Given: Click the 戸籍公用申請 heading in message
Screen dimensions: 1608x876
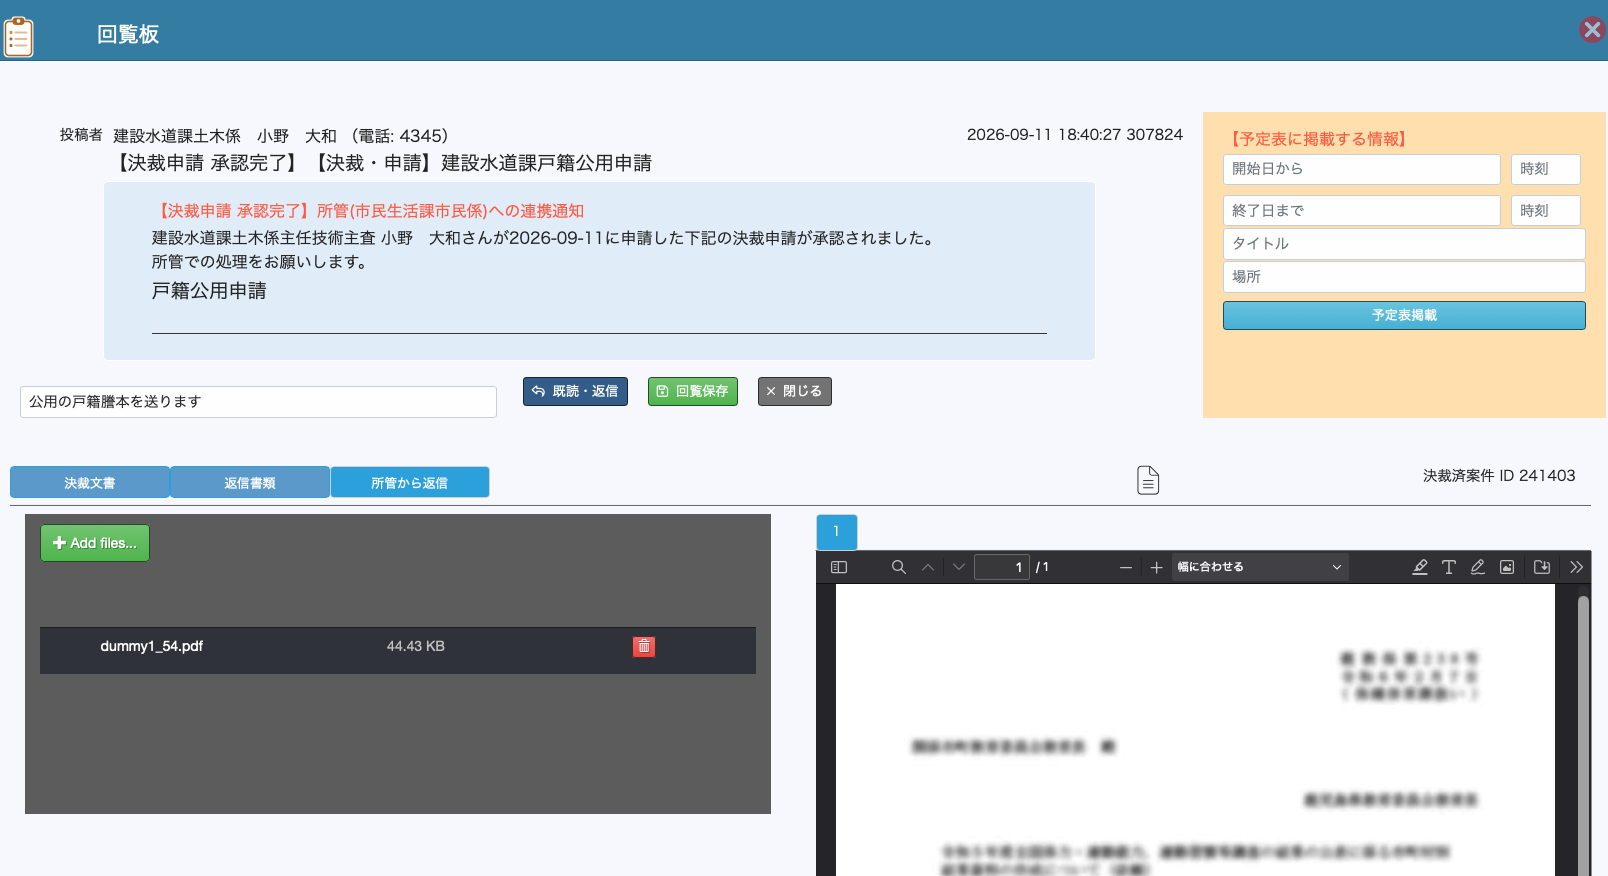Looking at the screenshot, I should (209, 291).
